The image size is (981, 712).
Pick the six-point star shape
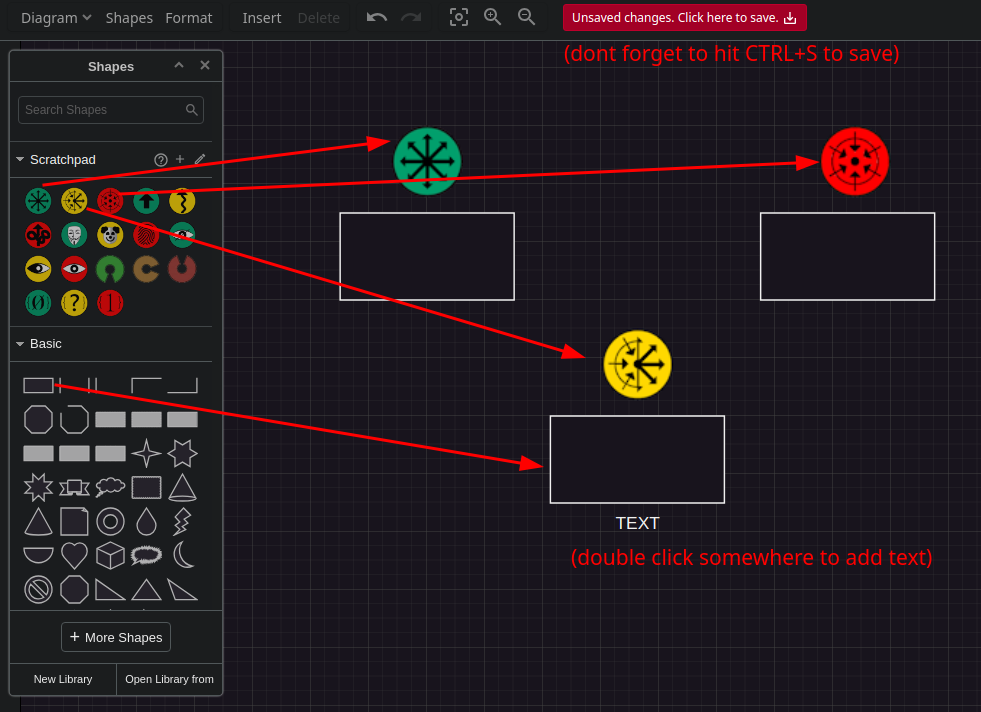pyautogui.click(x=182, y=453)
